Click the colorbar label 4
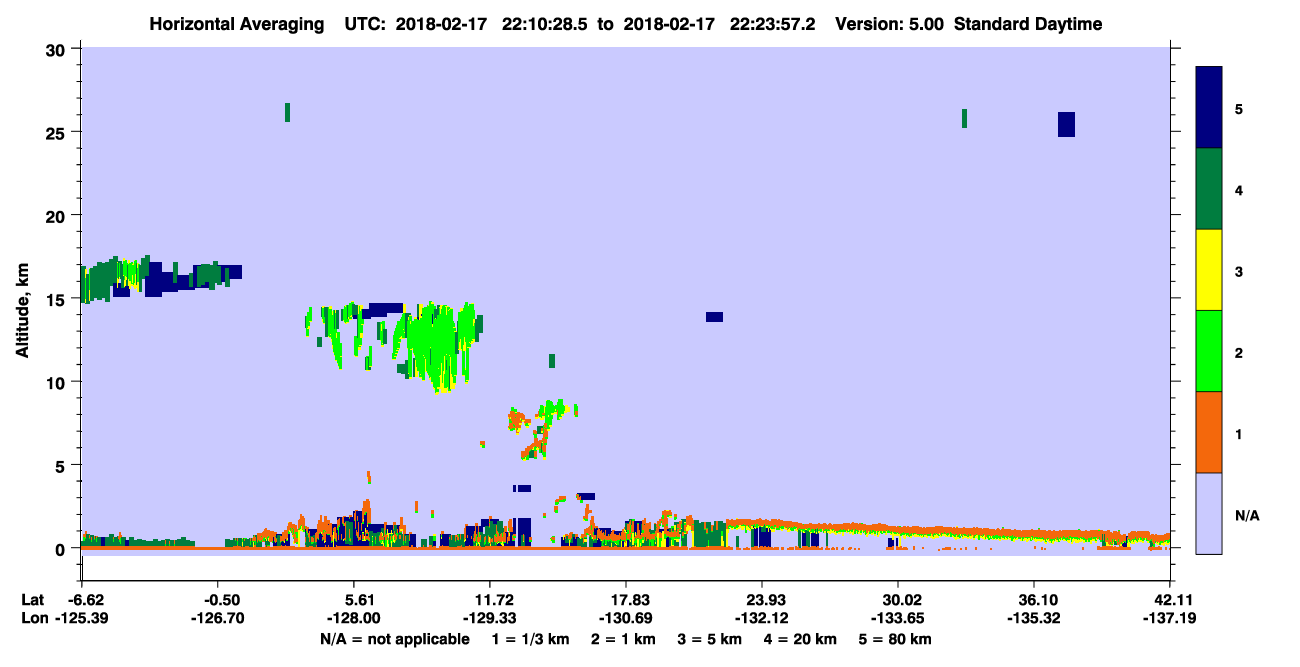1300x667 pixels. (1239, 189)
